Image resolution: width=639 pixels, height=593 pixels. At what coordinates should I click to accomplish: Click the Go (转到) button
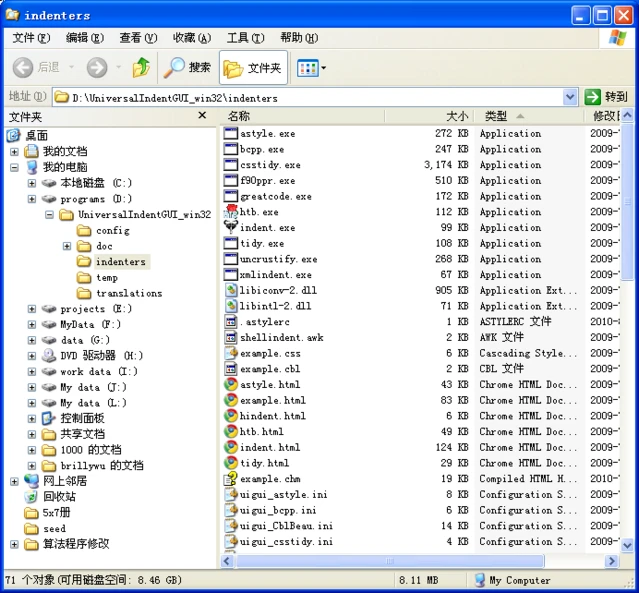[x=607, y=97]
